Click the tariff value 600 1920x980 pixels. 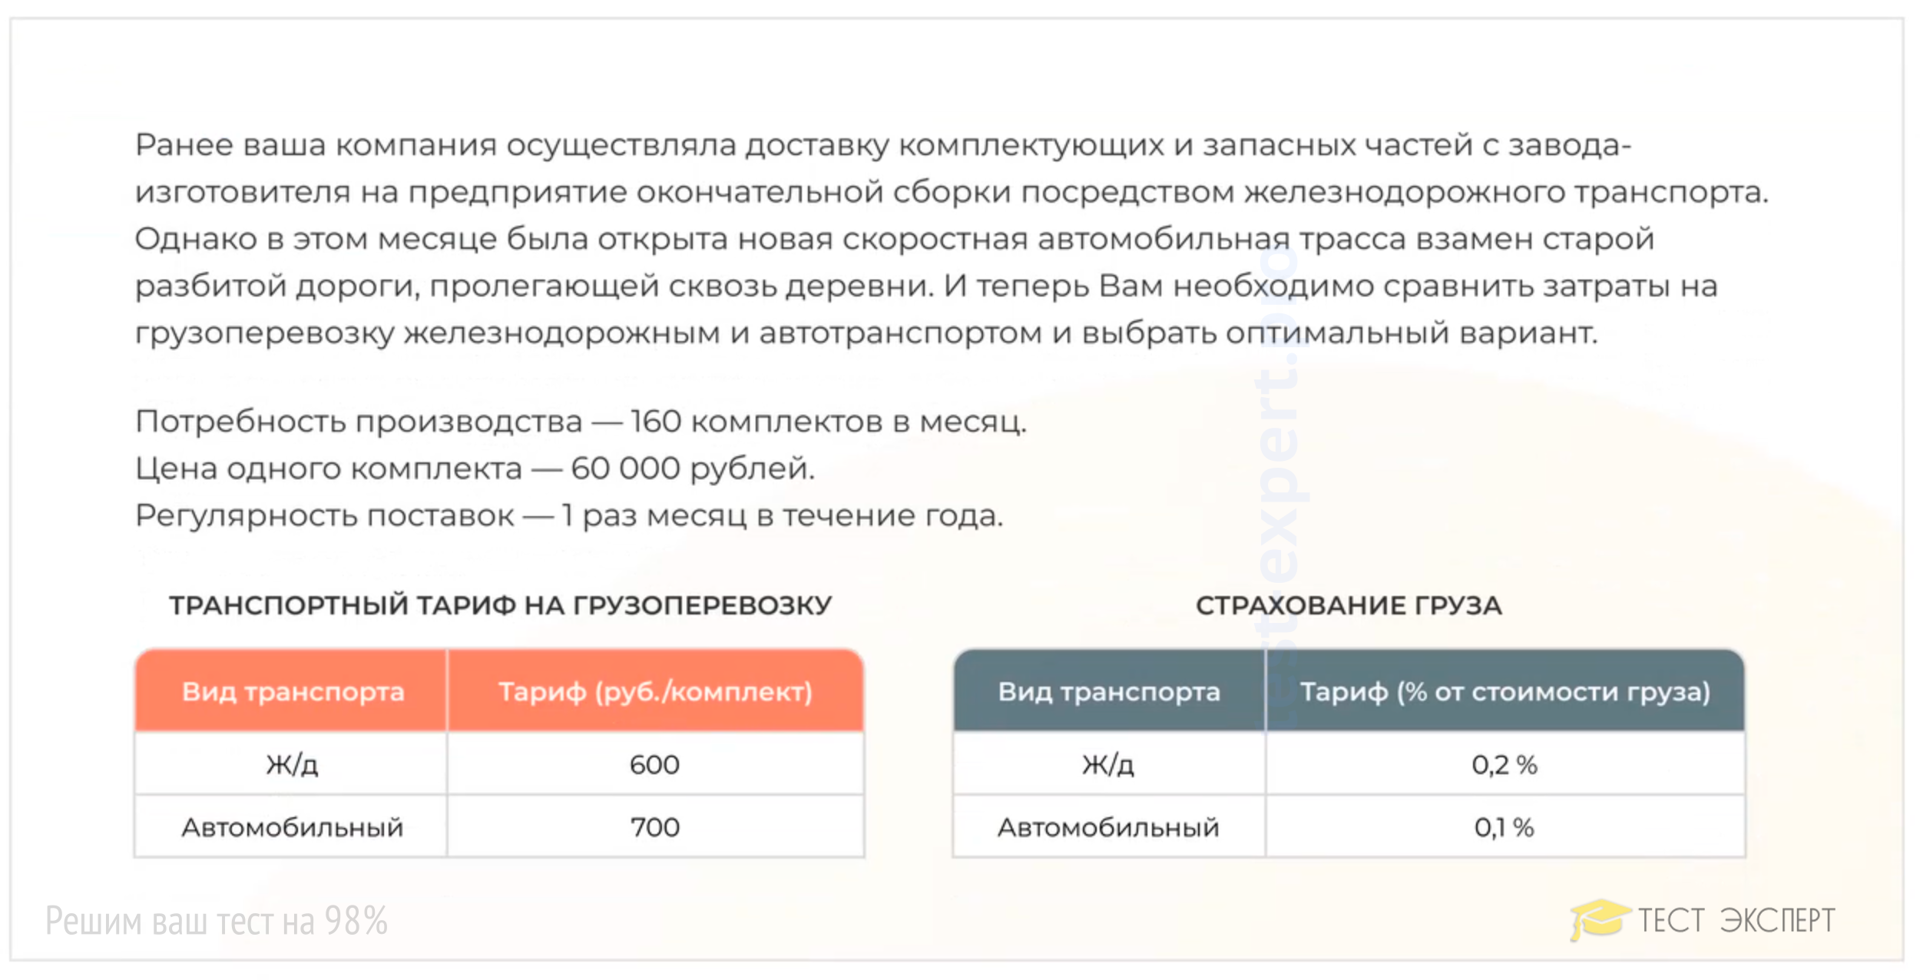click(655, 765)
